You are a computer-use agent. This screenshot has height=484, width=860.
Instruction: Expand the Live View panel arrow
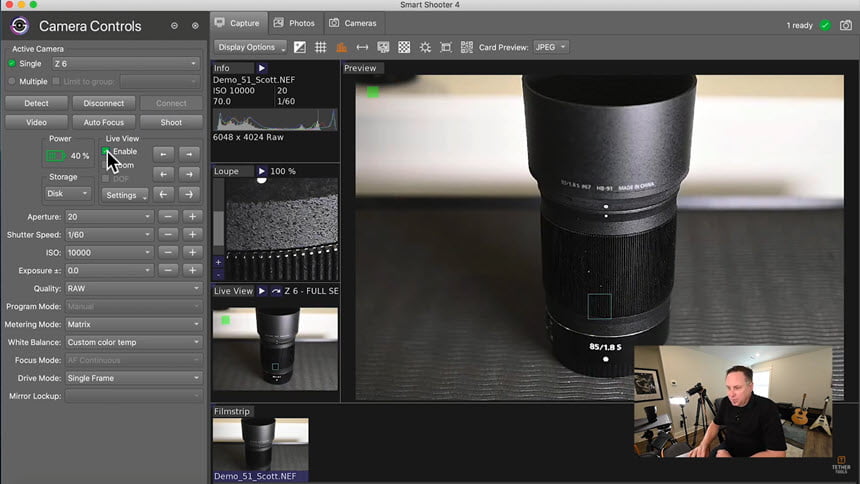click(x=262, y=291)
